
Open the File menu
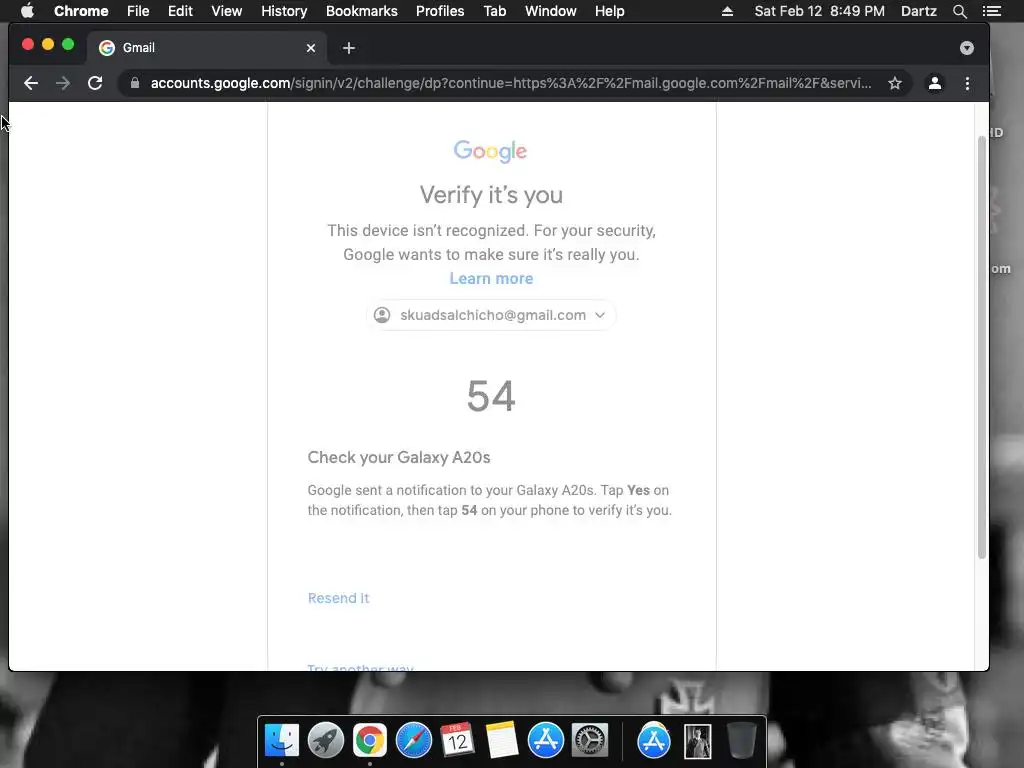(x=138, y=11)
